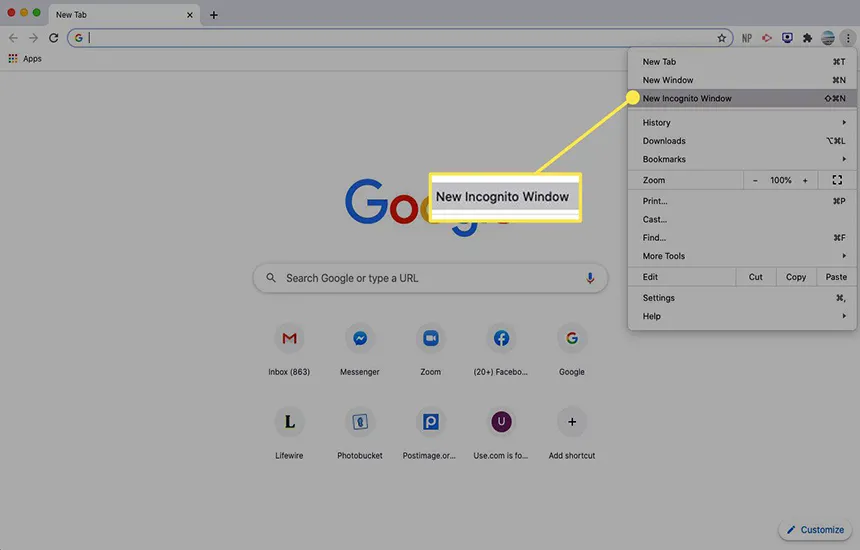Expand the More Tools submenu
860x550 pixels.
pyautogui.click(x=742, y=256)
